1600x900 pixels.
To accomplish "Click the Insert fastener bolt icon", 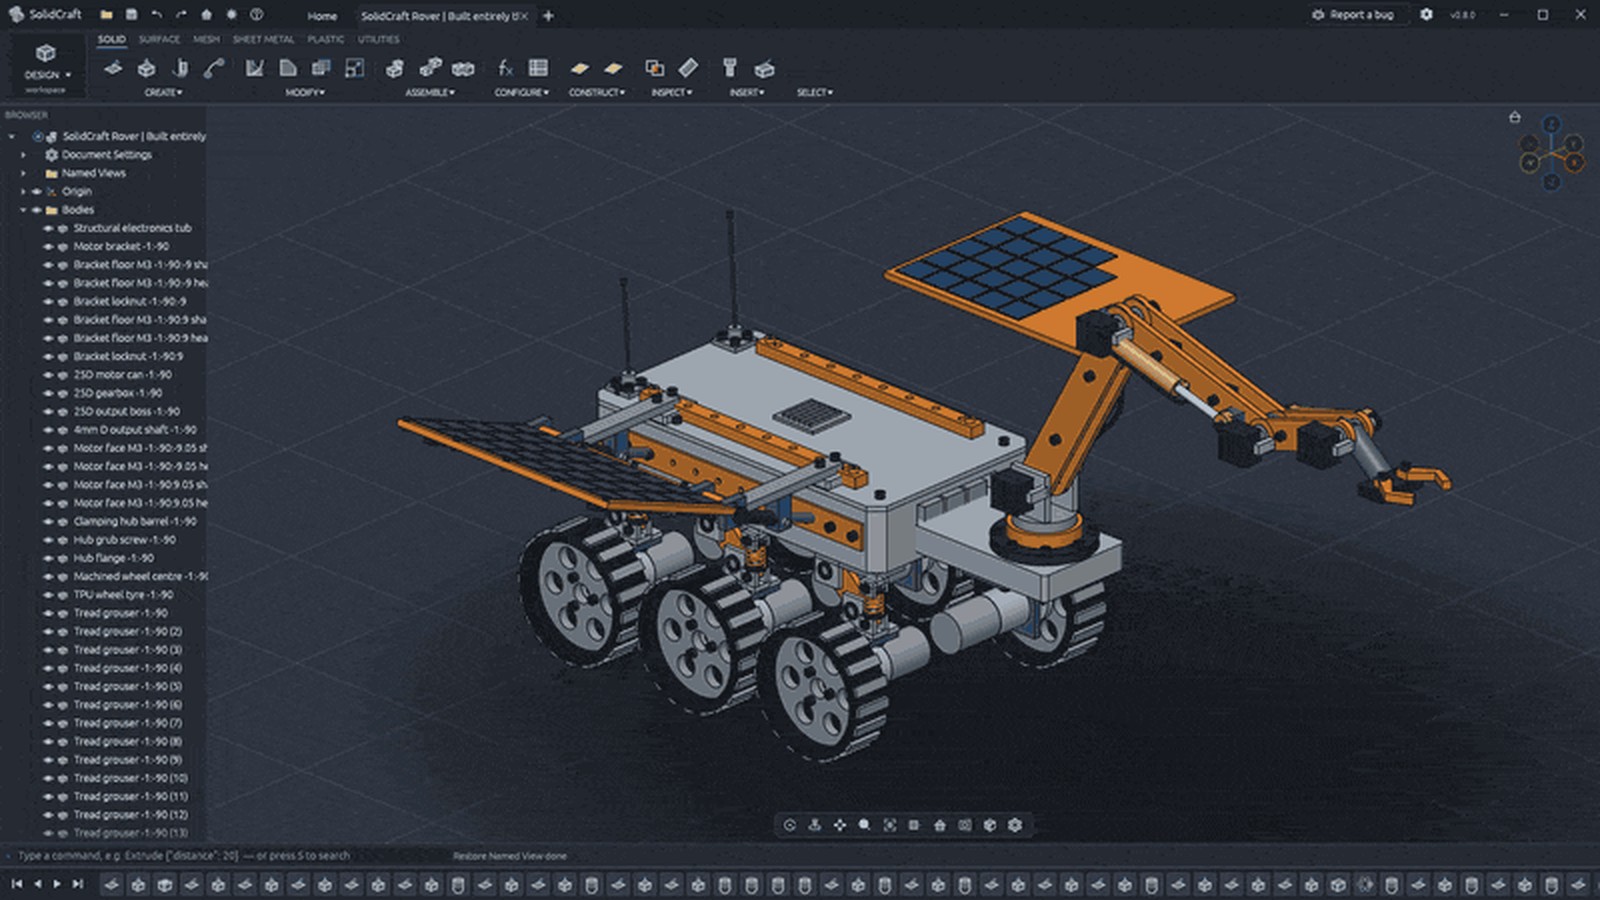I will 729,68.
